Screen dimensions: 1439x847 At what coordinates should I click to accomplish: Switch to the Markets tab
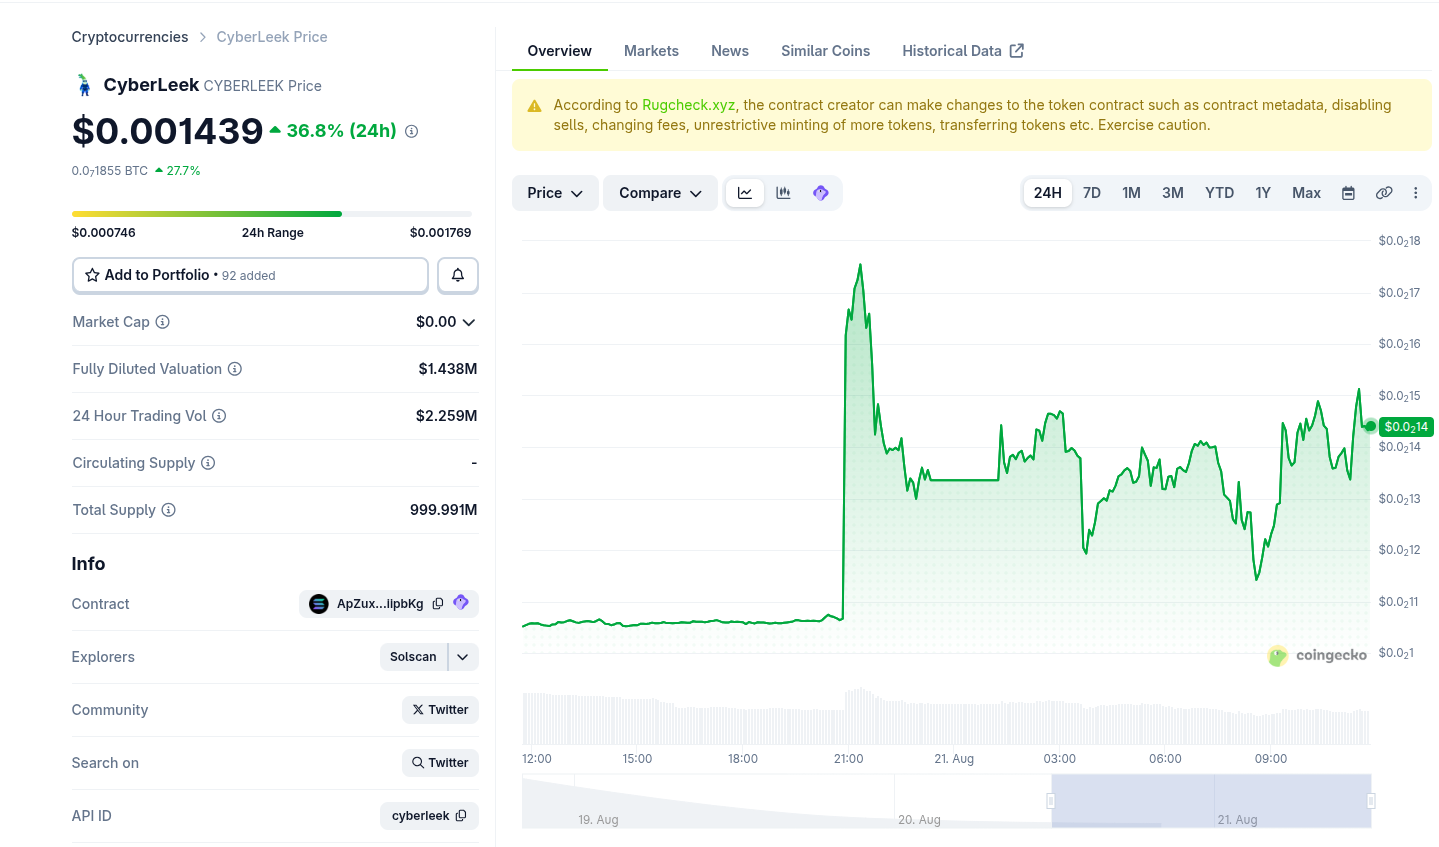651,51
